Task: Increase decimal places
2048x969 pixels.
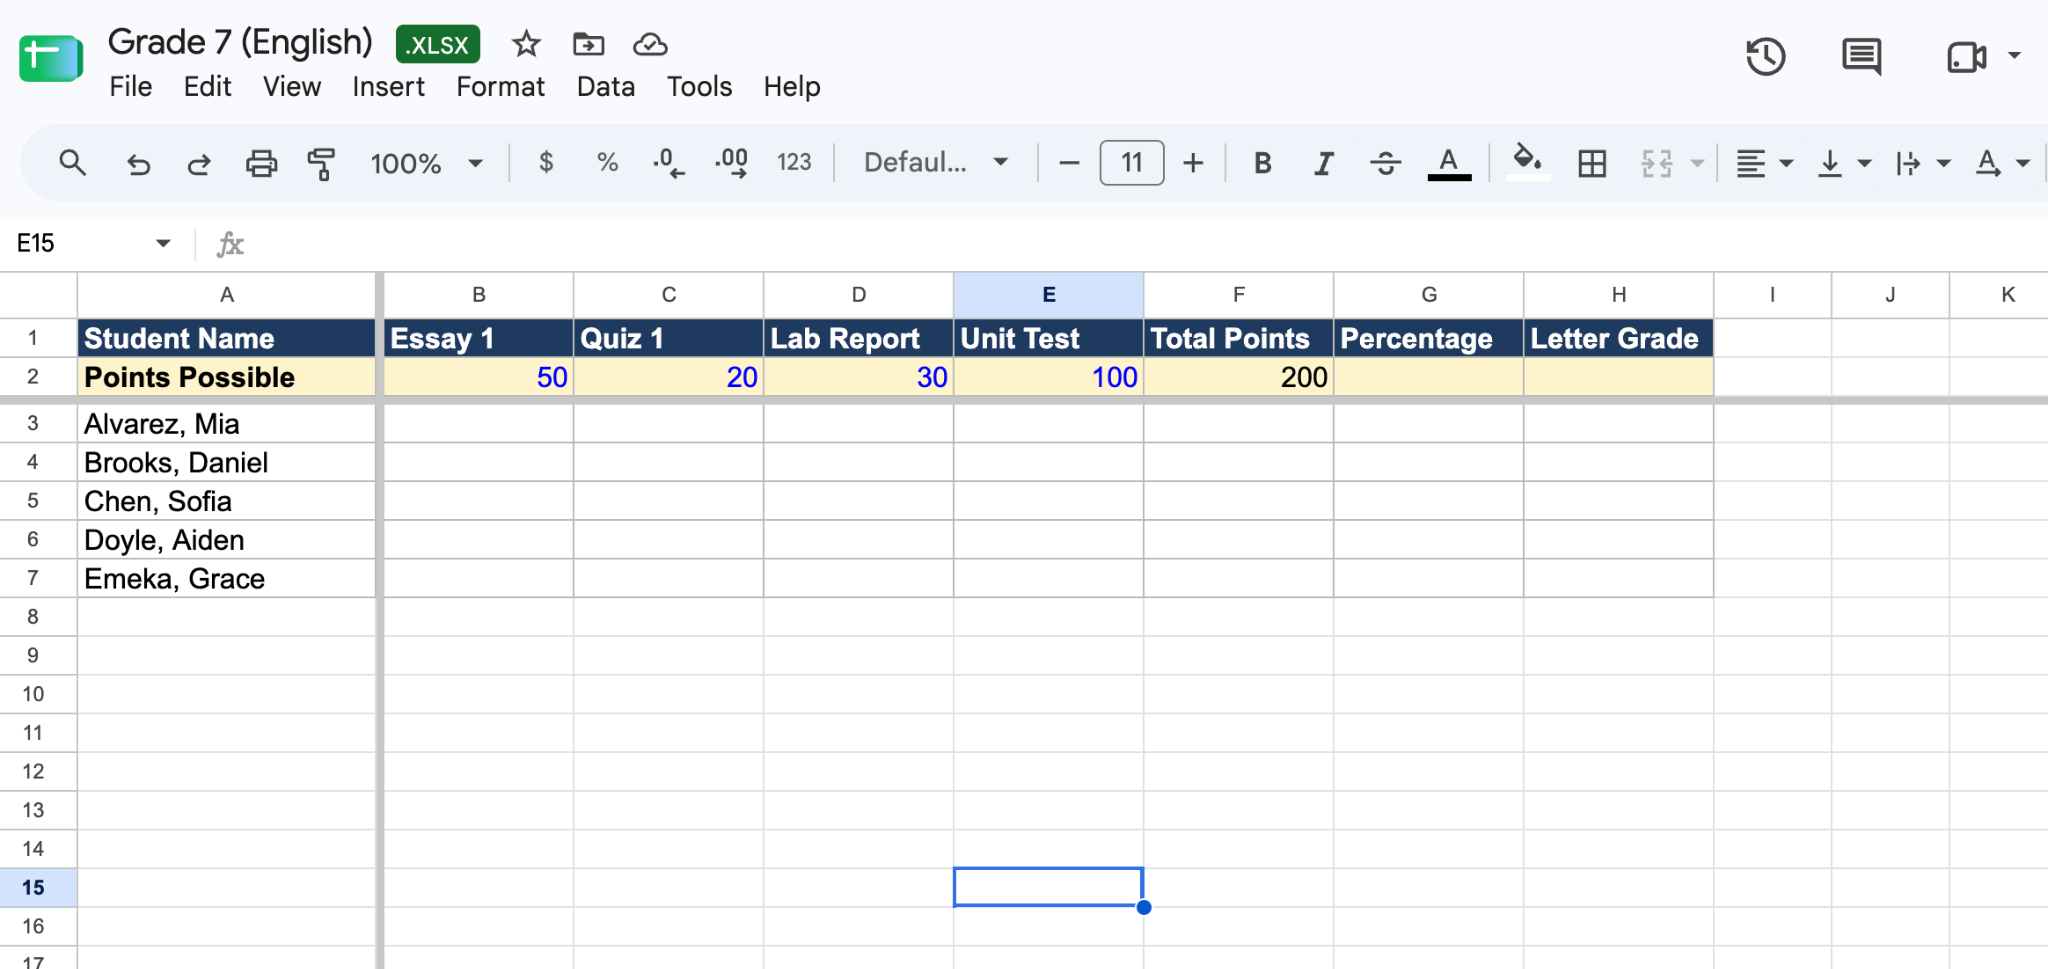Action: pyautogui.click(x=731, y=162)
